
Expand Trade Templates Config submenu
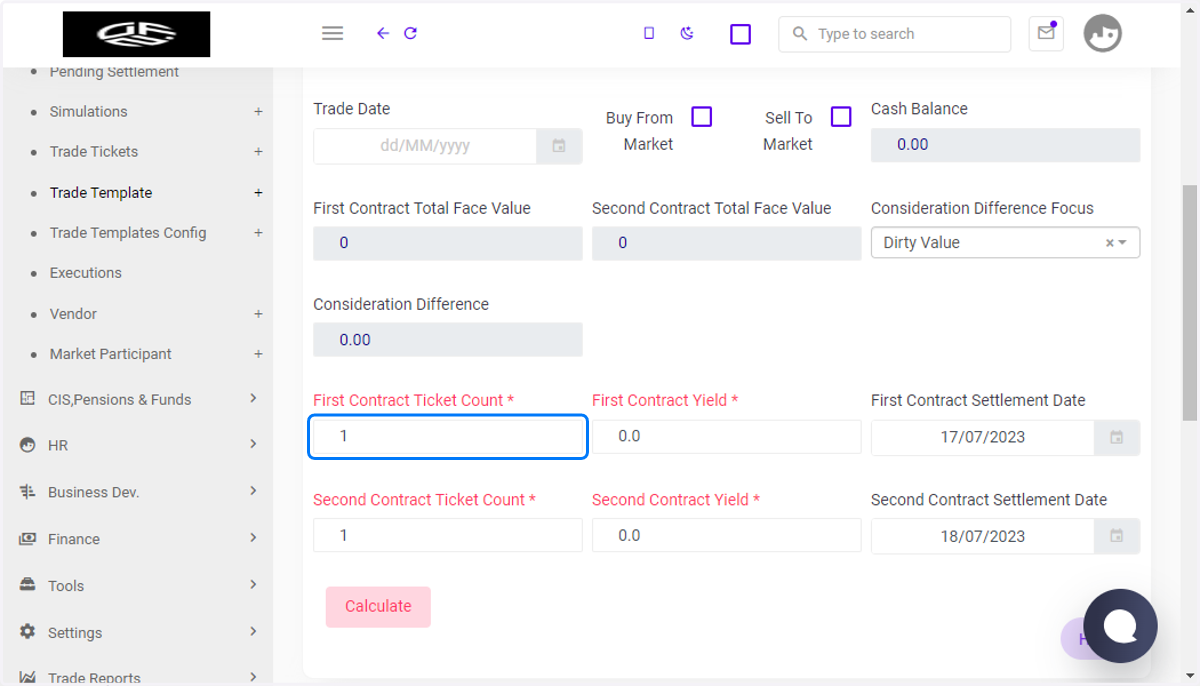(x=258, y=233)
